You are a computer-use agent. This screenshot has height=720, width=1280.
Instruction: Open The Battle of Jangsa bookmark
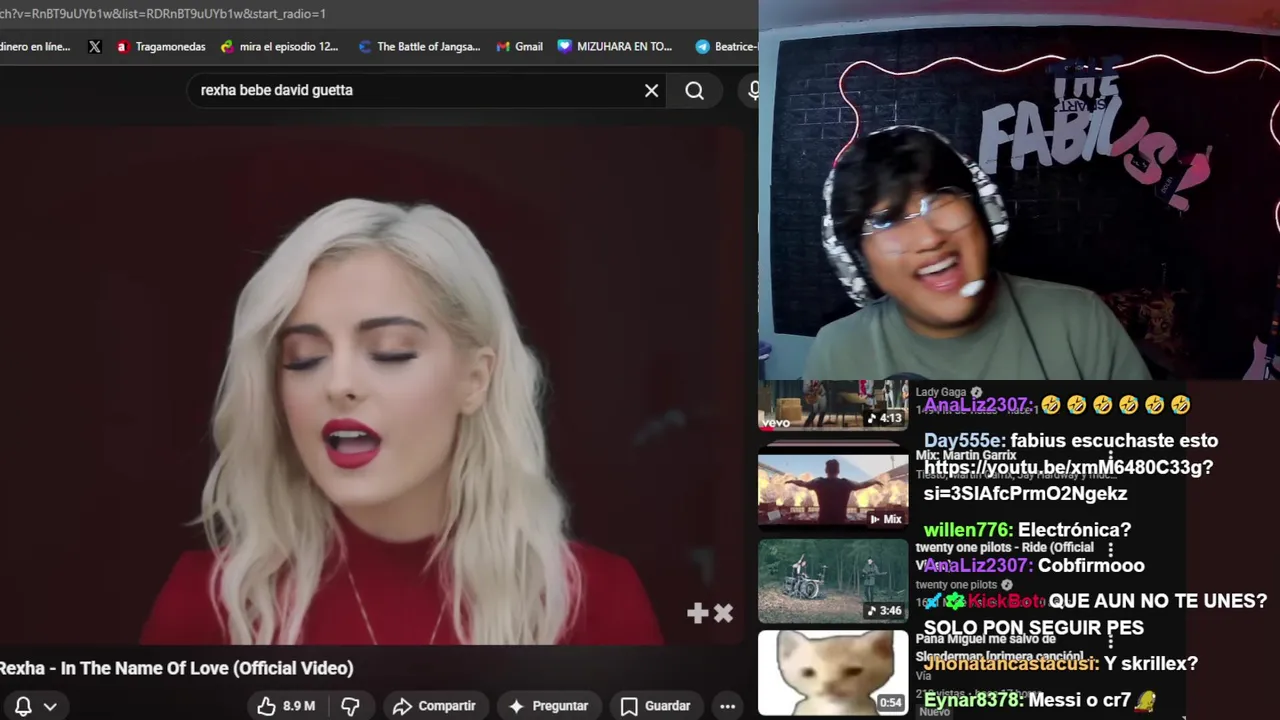point(419,46)
